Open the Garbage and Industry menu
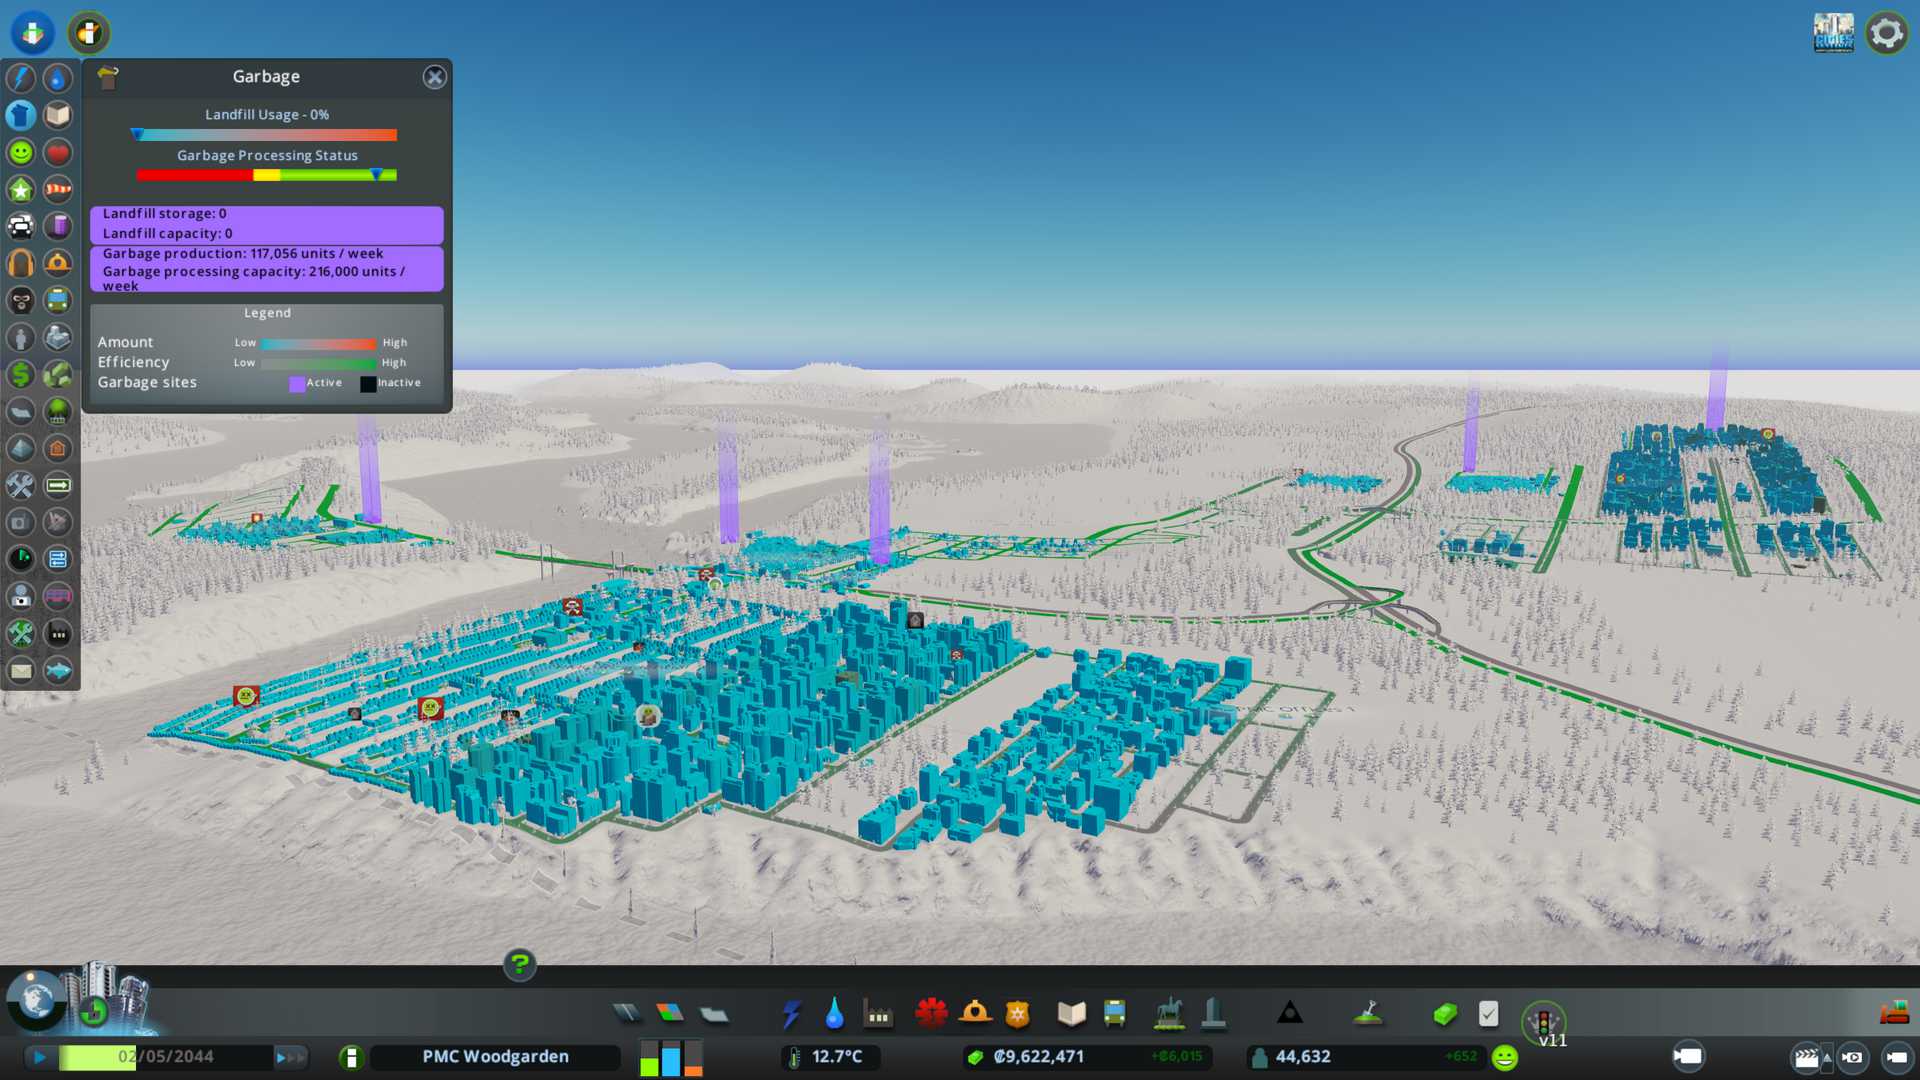1920x1080 pixels. 878,1014
